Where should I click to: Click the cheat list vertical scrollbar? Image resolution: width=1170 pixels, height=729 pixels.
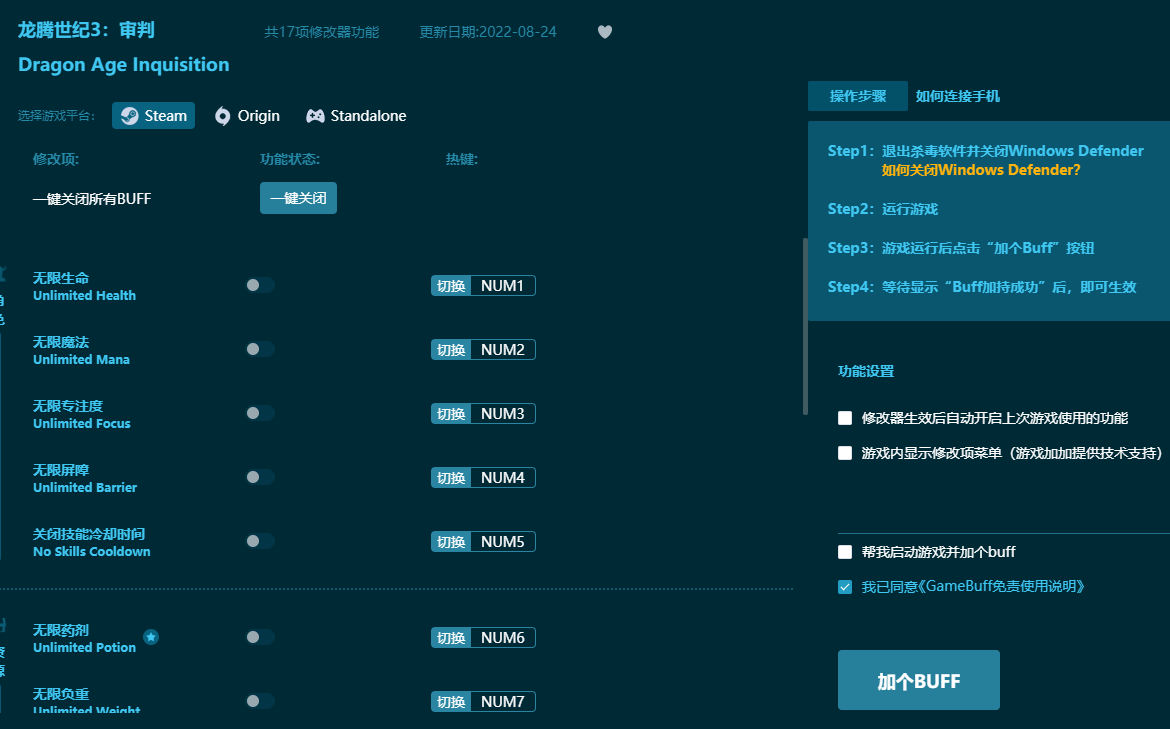coord(805,326)
